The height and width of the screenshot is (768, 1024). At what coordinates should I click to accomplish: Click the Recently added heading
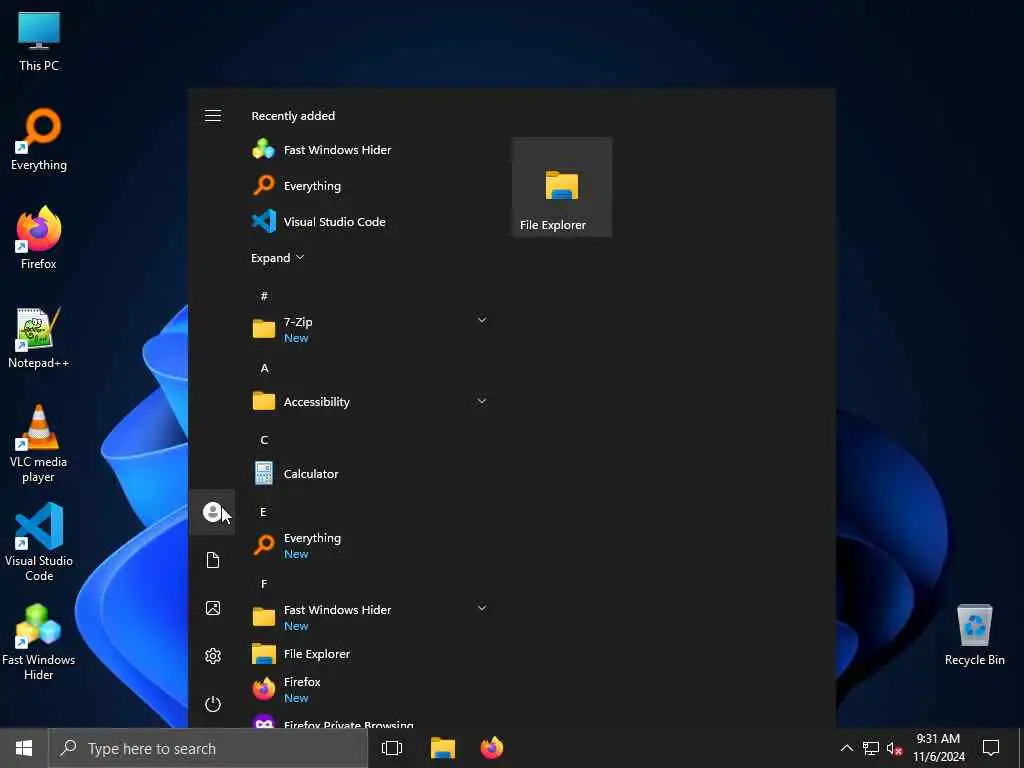tap(293, 116)
